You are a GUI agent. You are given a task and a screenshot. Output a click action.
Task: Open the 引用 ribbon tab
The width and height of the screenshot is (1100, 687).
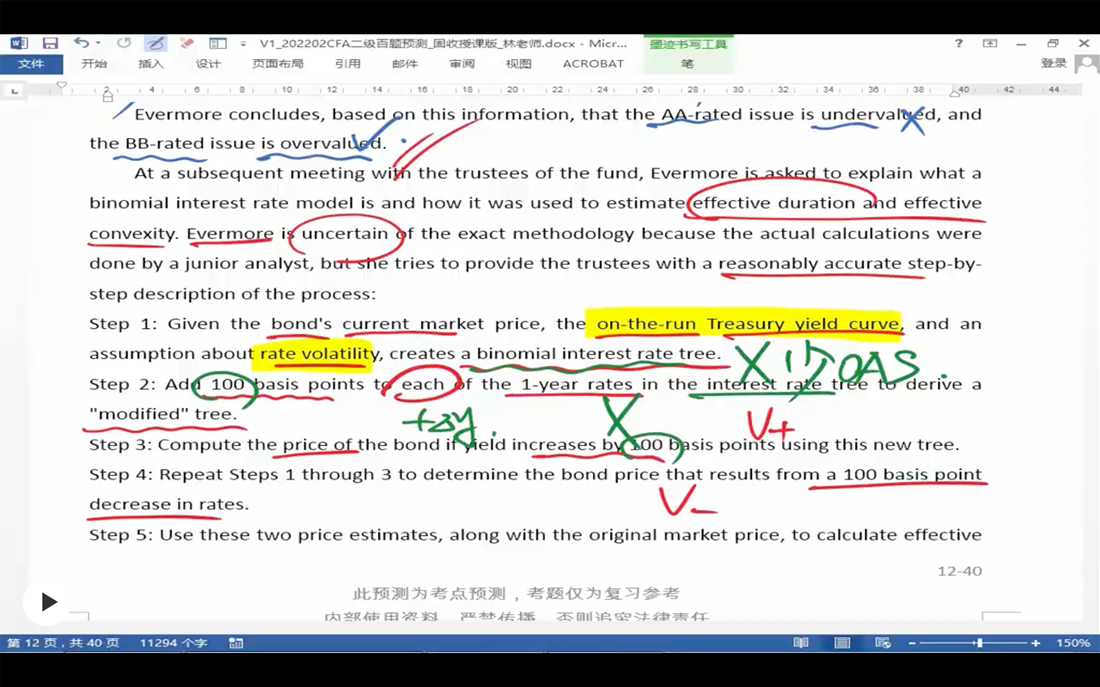[x=347, y=64]
